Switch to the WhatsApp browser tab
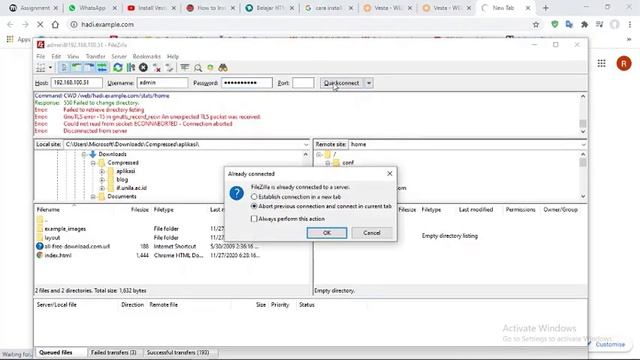 click(x=93, y=8)
